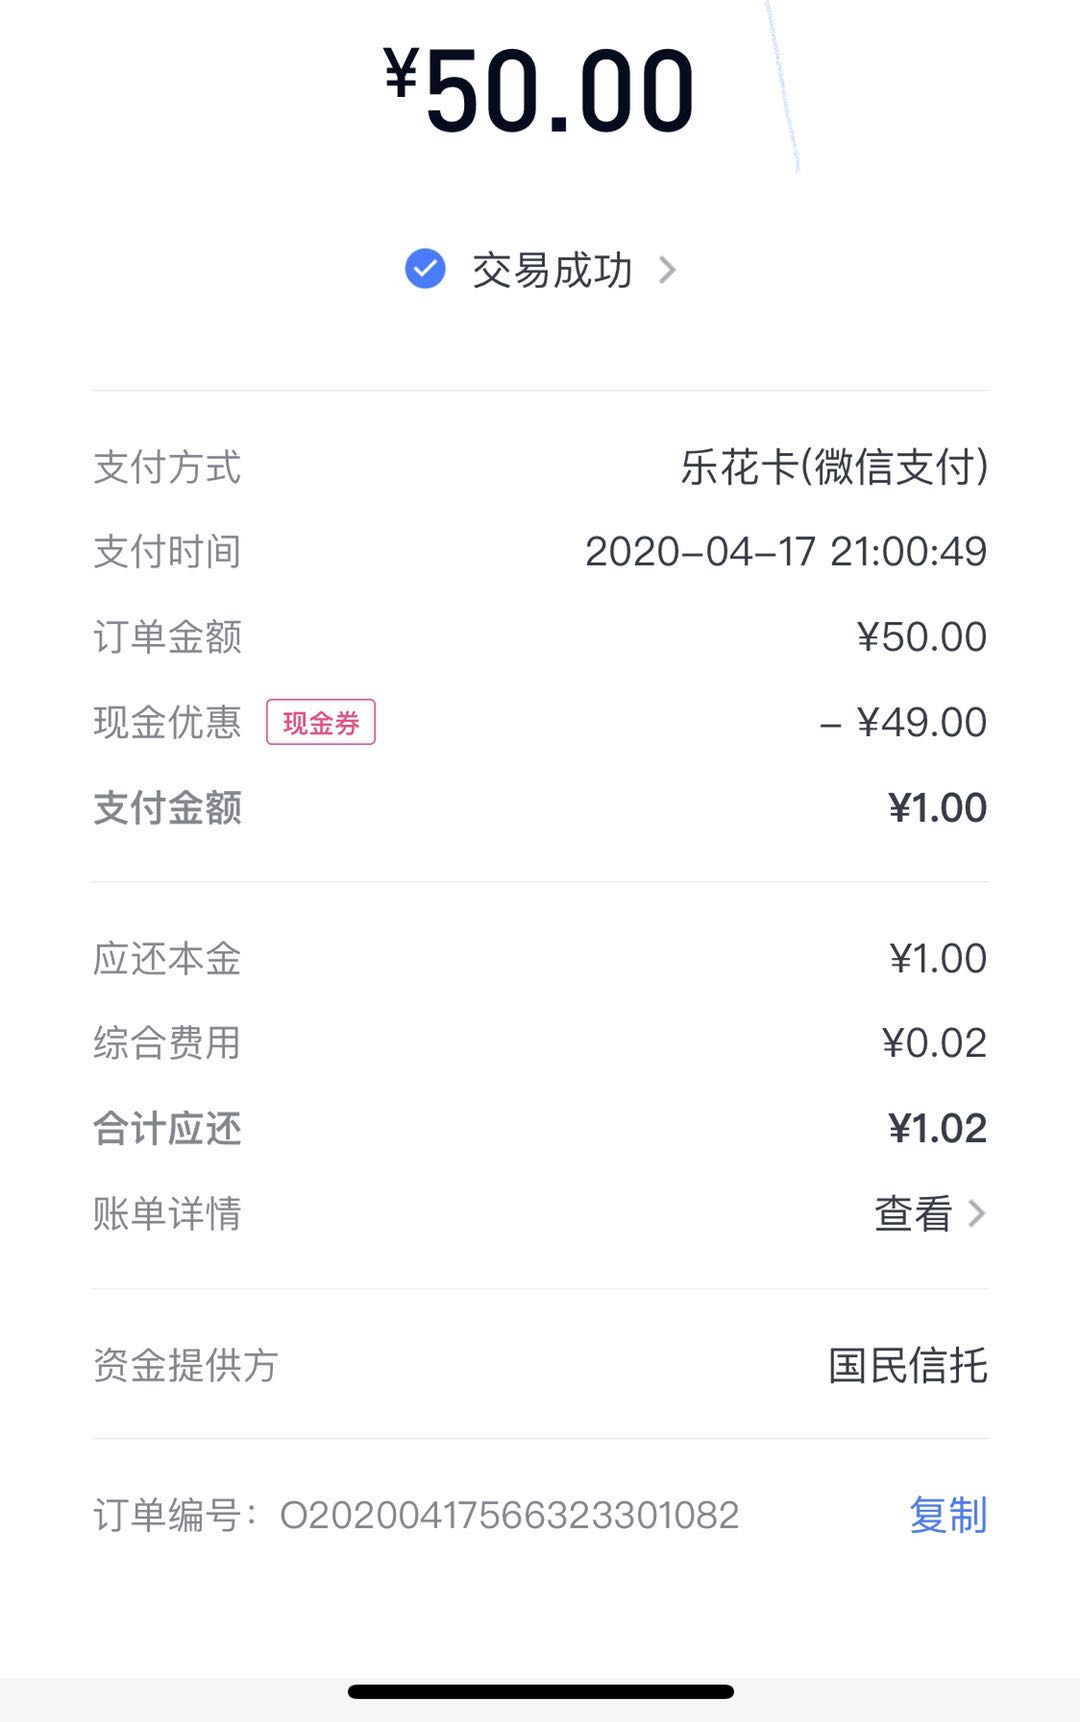The height and width of the screenshot is (1722, 1080).
Task: Tap the iOS home indicator bar
Action: click(540, 1692)
